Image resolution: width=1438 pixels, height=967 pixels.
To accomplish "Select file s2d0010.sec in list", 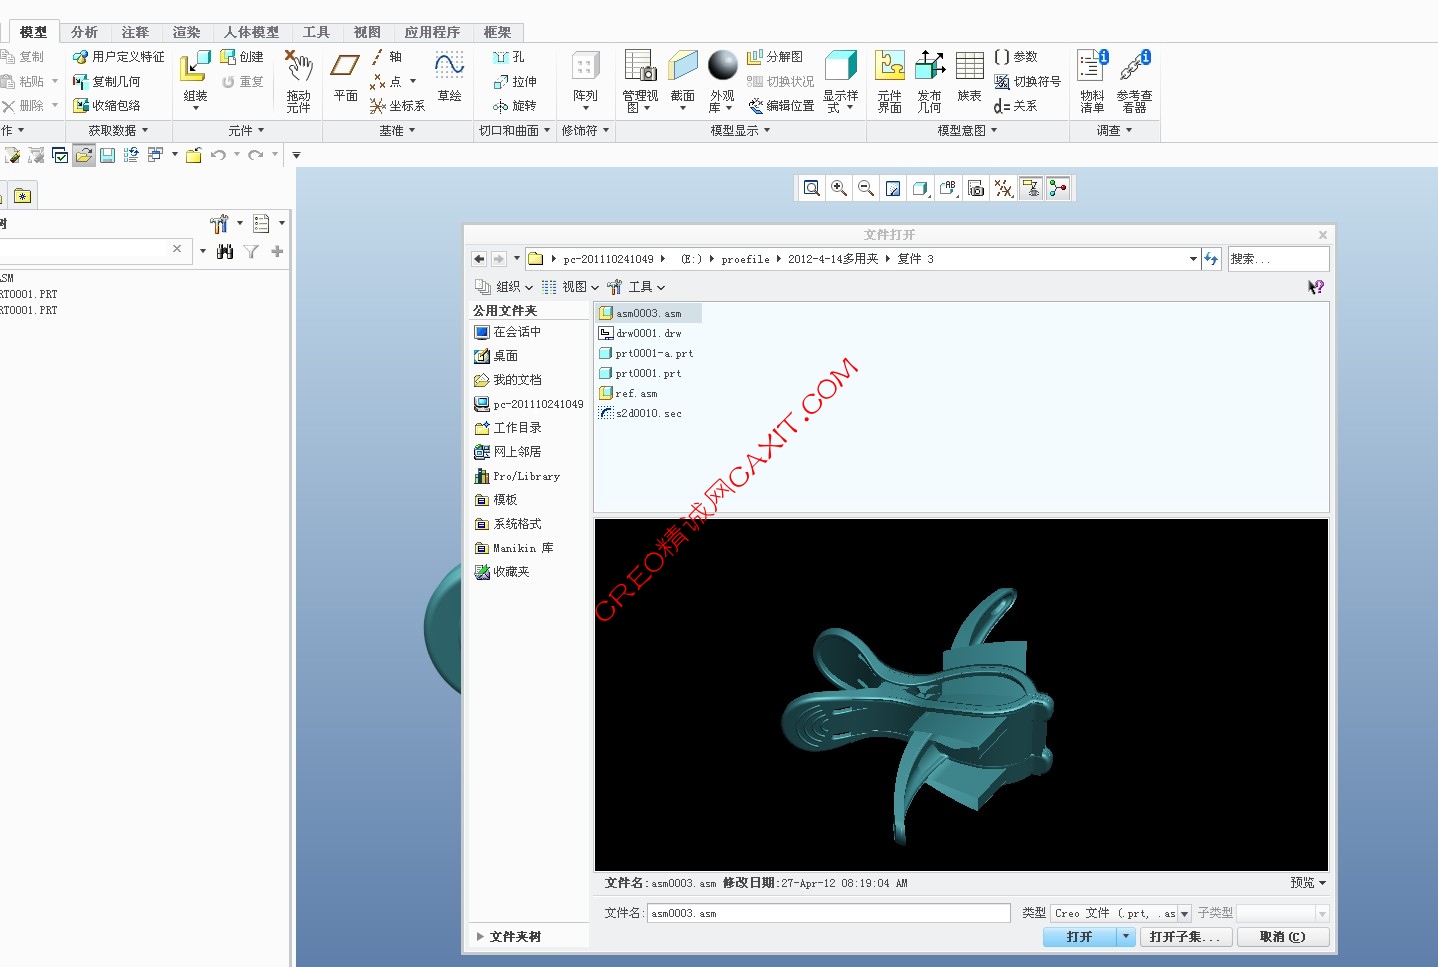I will pos(640,413).
